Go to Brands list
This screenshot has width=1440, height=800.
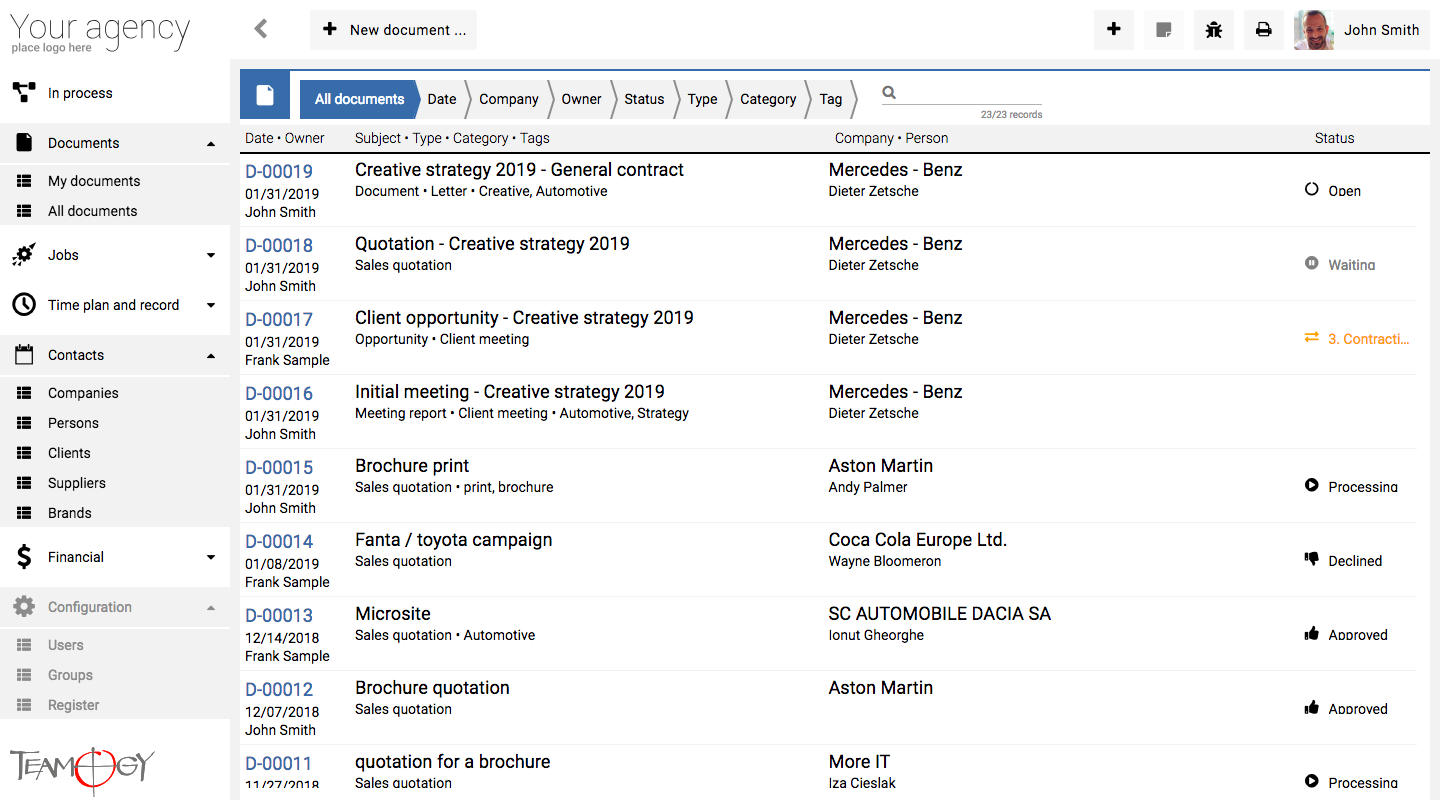[70, 513]
